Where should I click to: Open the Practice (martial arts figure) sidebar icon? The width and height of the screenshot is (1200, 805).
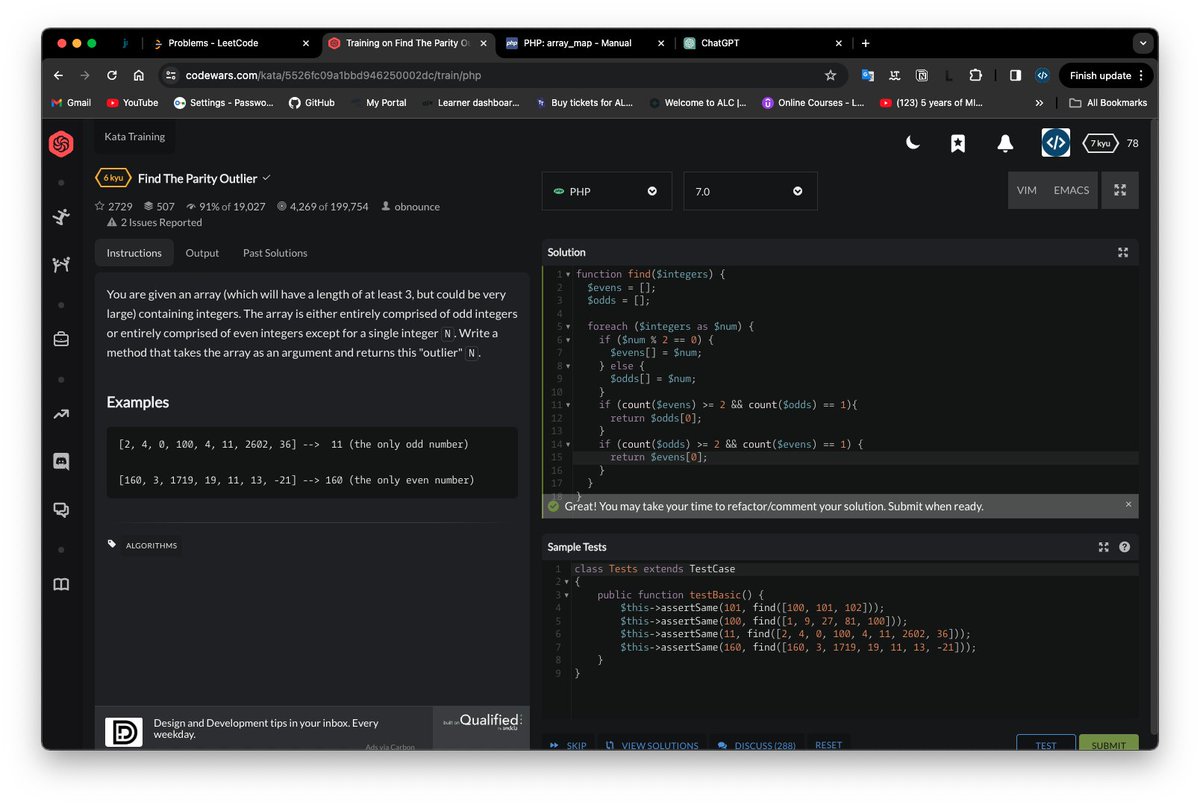tap(61, 216)
